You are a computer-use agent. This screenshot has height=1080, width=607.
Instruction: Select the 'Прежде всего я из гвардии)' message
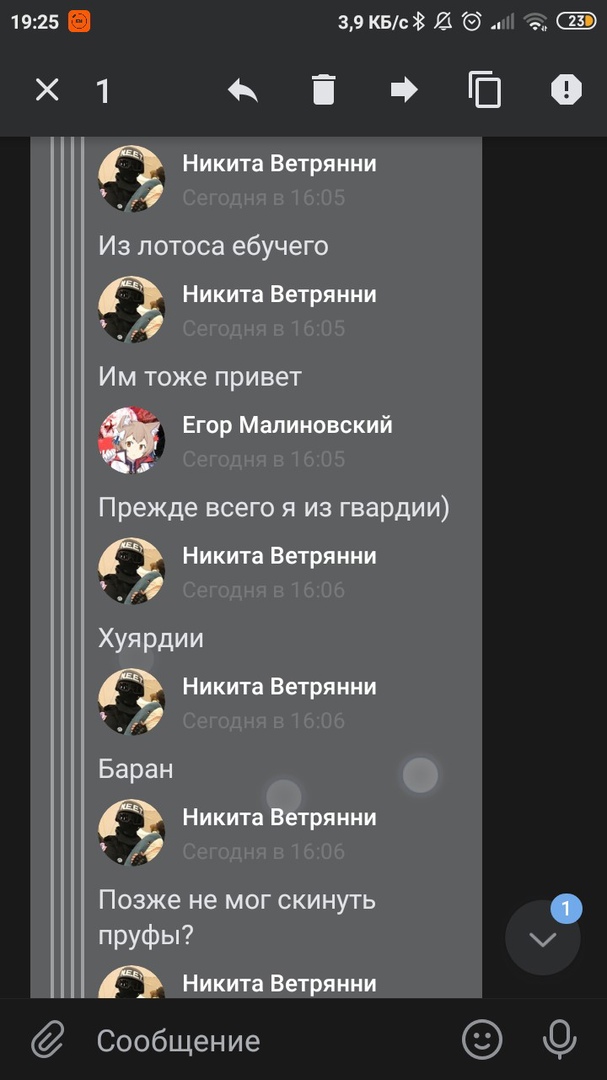(274, 508)
